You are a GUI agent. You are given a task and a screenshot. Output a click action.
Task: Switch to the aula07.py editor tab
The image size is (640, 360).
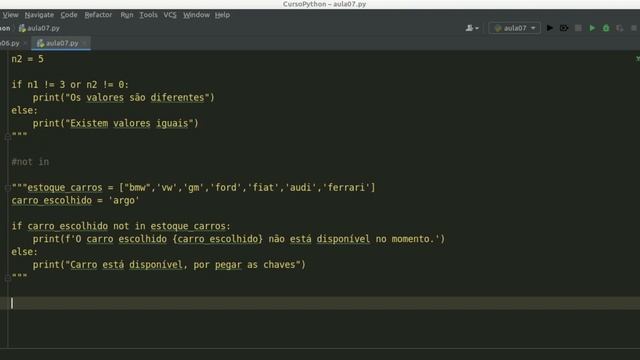pyautogui.click(x=61, y=43)
